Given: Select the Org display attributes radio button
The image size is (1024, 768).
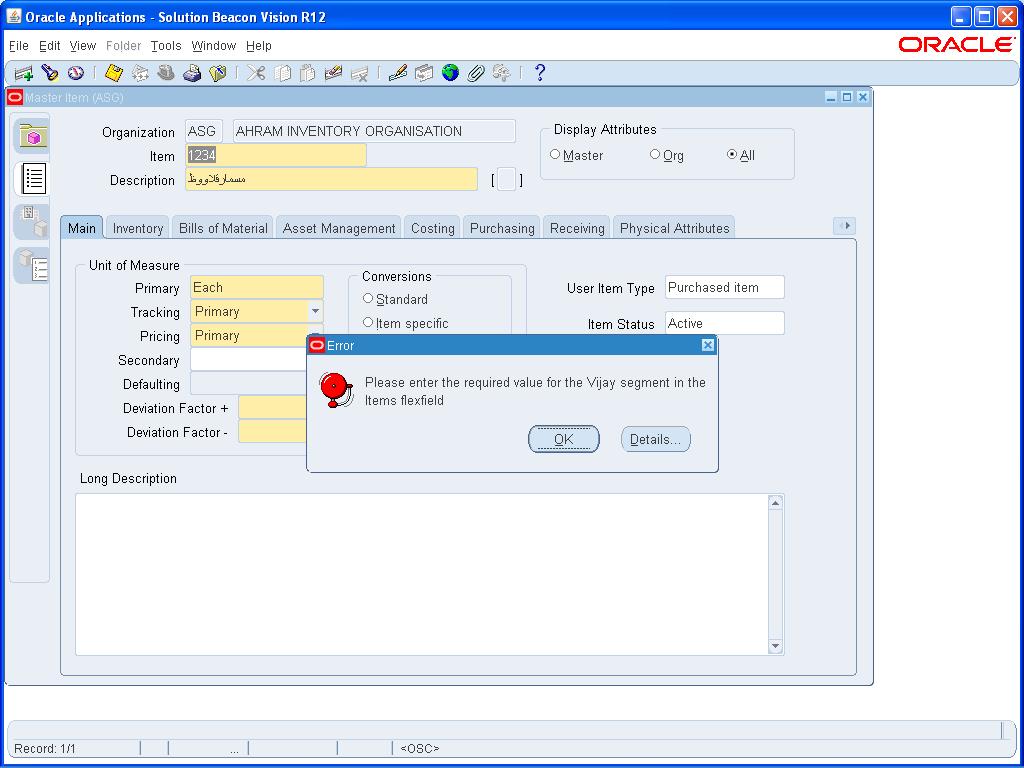Looking at the screenshot, I should click(655, 155).
